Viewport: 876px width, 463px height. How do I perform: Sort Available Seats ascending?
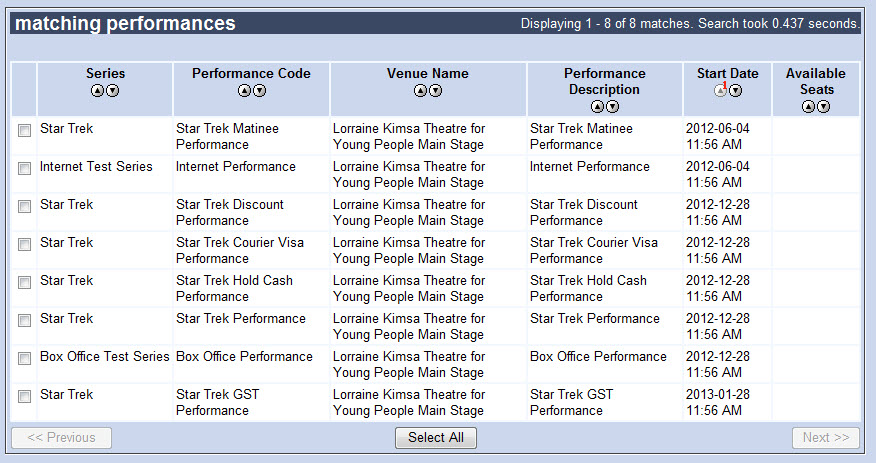808,107
